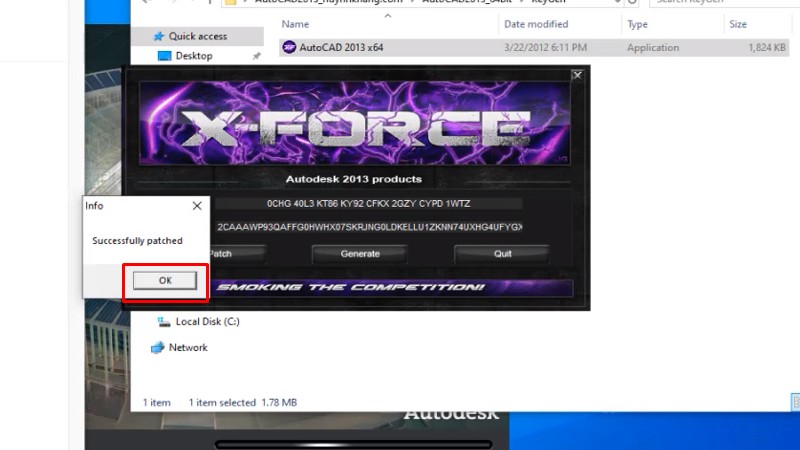The width and height of the screenshot is (800, 450).
Task: Close the X-Force window
Action: (577, 75)
